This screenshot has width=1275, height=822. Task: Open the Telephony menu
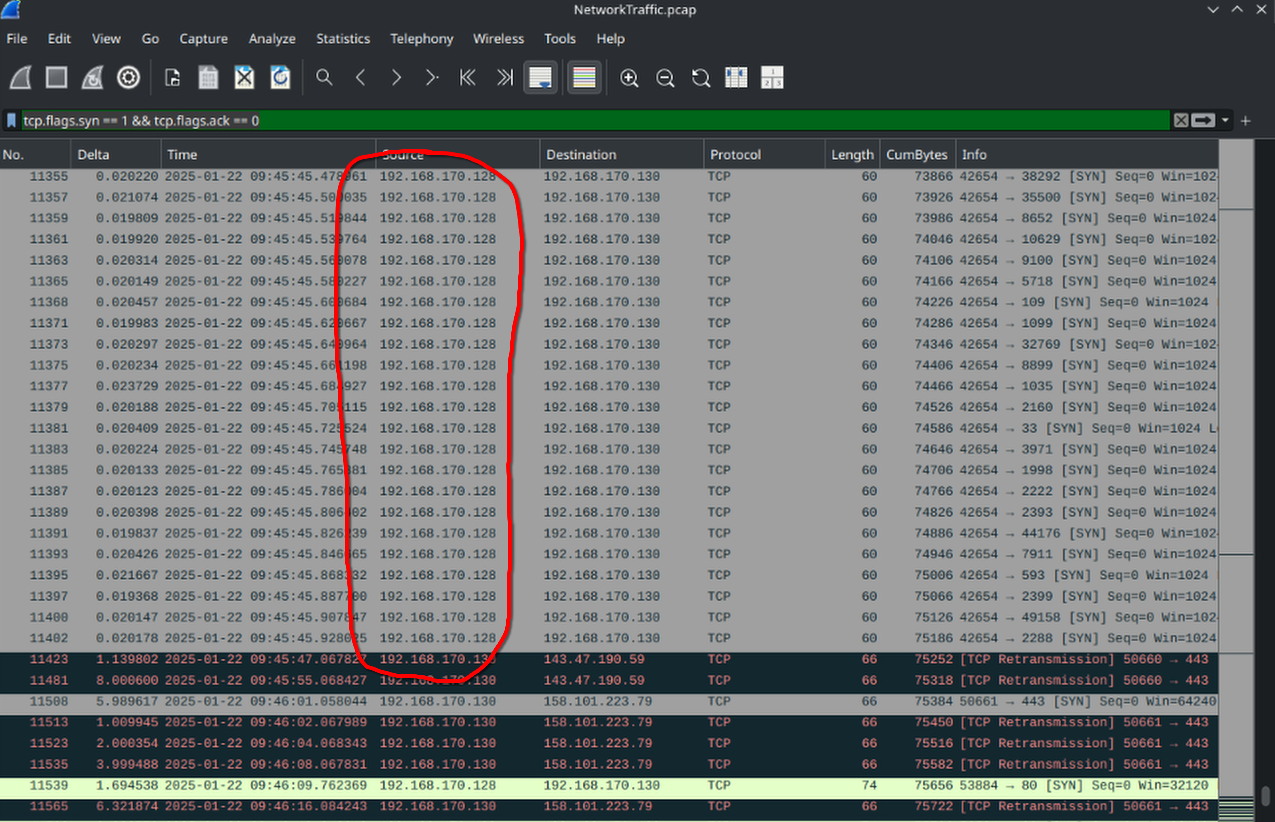click(x=421, y=39)
